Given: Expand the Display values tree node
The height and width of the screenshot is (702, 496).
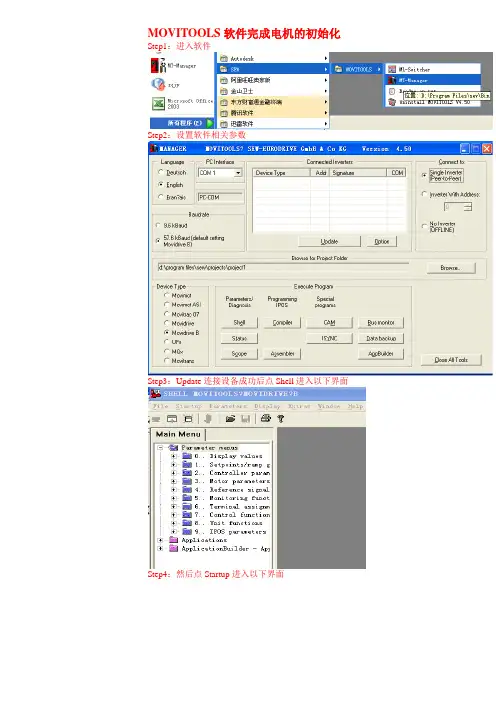Looking at the screenshot, I should click(x=174, y=456).
